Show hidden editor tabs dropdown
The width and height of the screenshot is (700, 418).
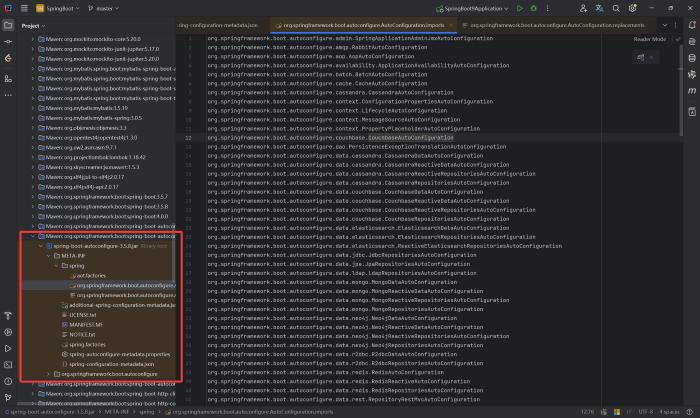click(x=665, y=25)
